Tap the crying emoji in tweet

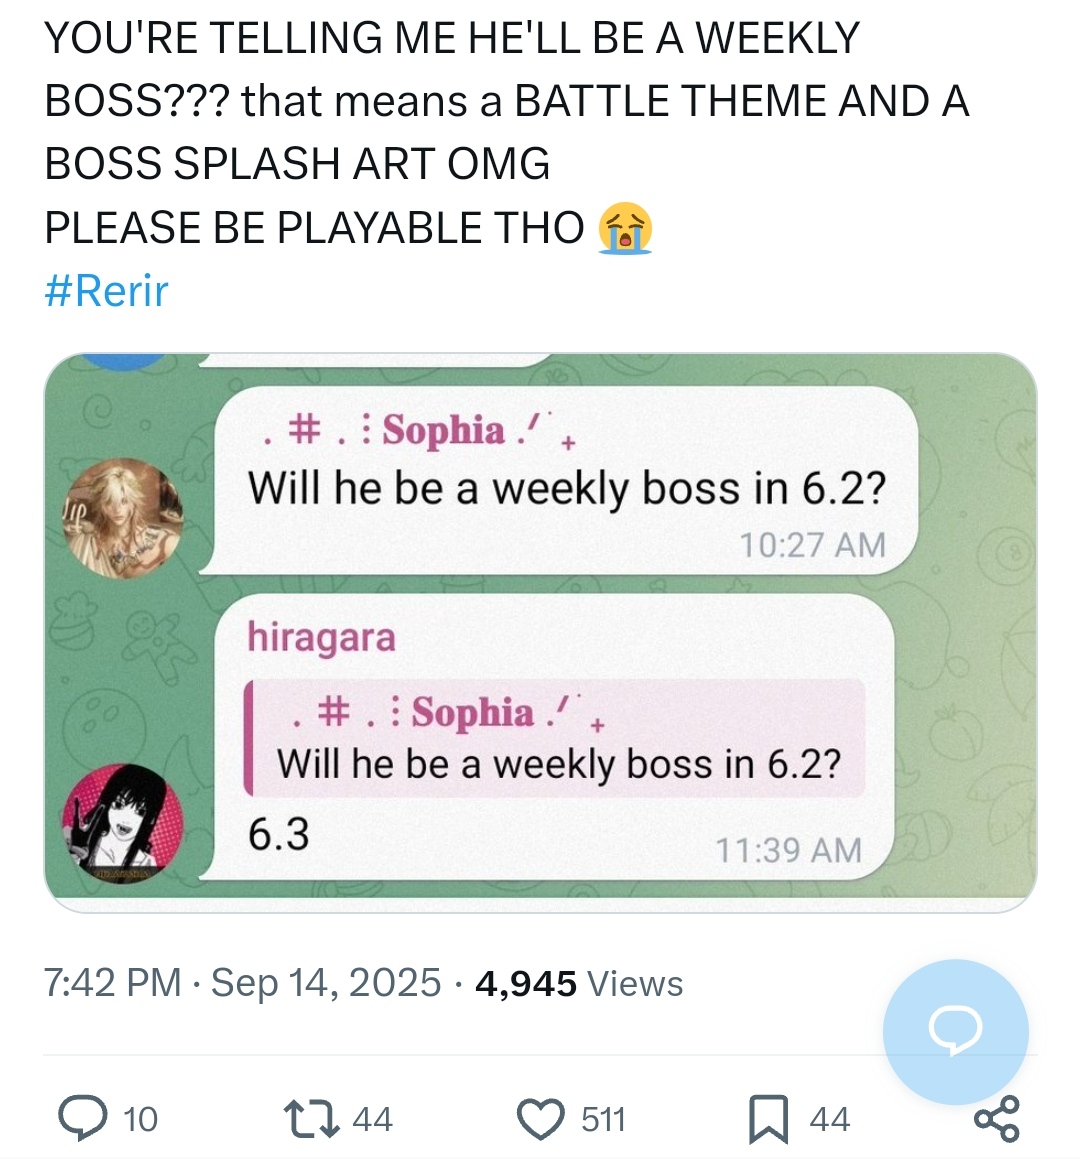[625, 228]
